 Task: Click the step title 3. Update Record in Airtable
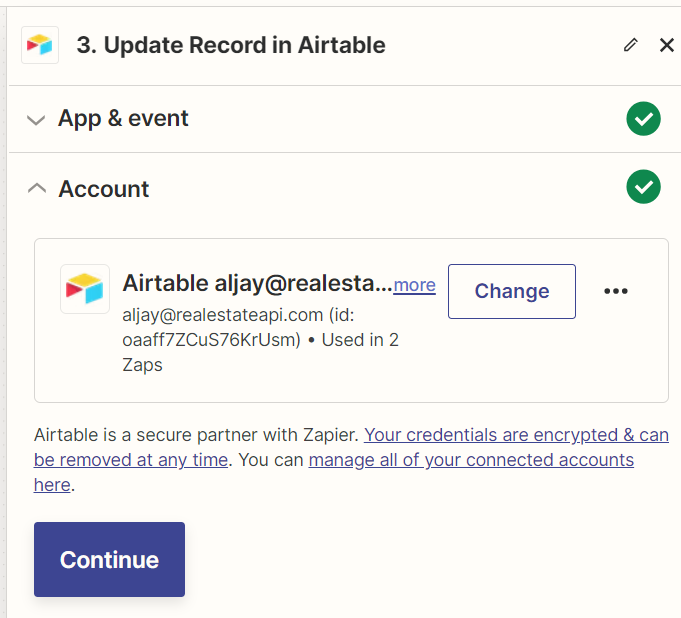click(x=231, y=45)
